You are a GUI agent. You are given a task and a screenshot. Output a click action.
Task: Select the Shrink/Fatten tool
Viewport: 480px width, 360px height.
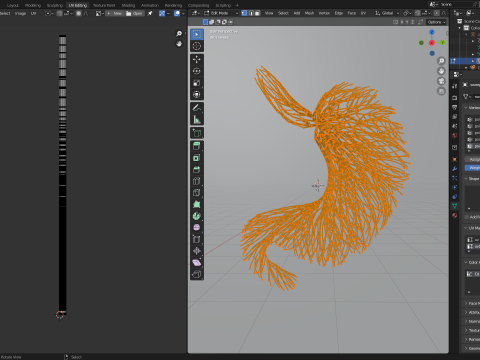pos(197,251)
